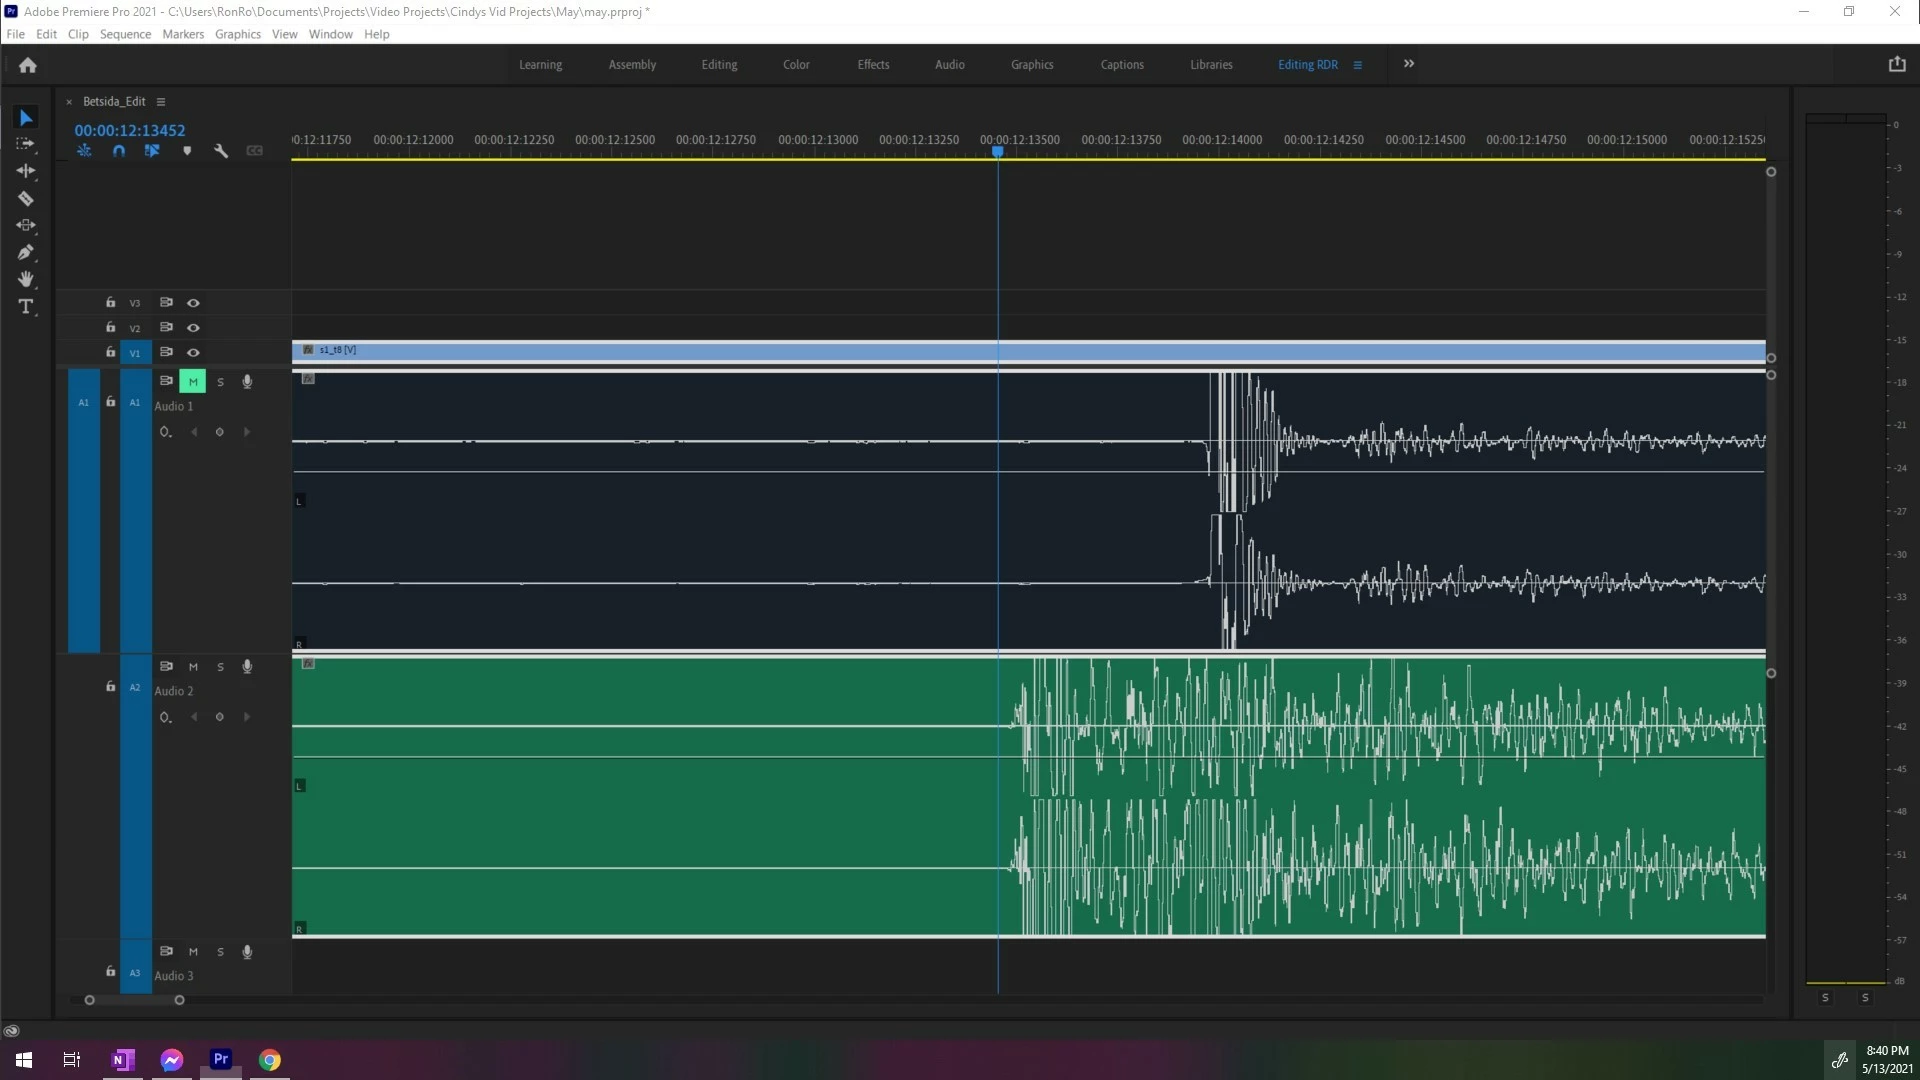Image resolution: width=1920 pixels, height=1080 pixels.
Task: Select the Pen tool
Action: pos(26,252)
